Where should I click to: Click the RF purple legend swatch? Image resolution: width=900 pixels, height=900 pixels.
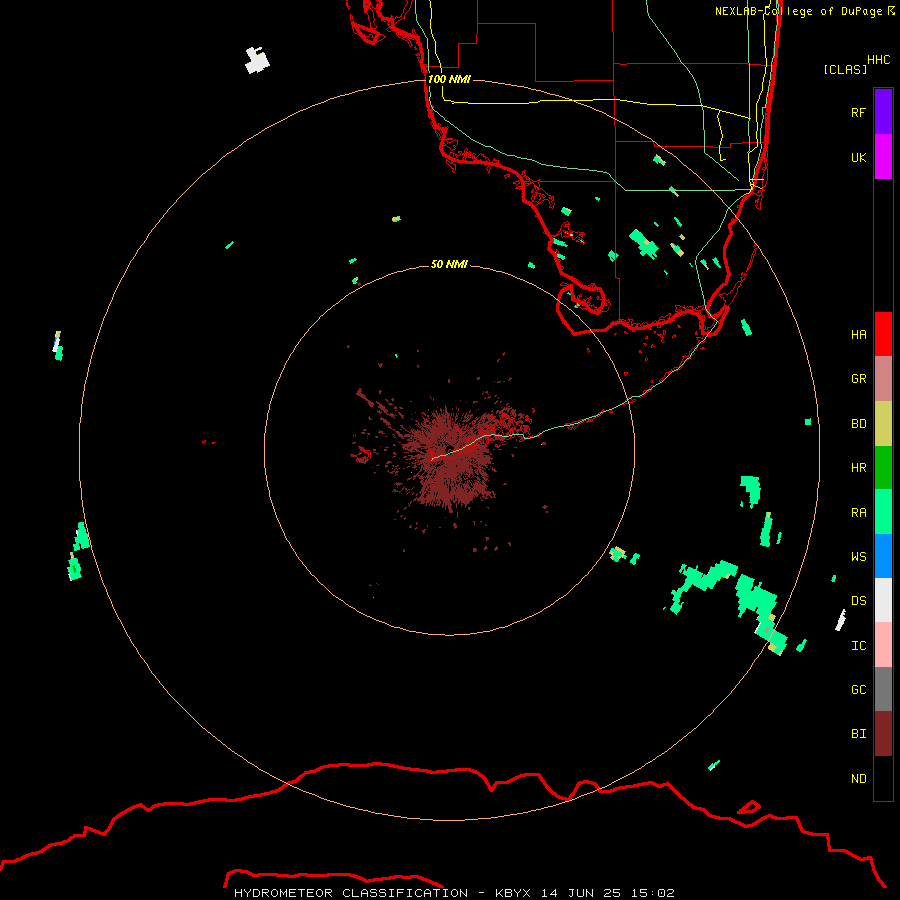pyautogui.click(x=883, y=112)
